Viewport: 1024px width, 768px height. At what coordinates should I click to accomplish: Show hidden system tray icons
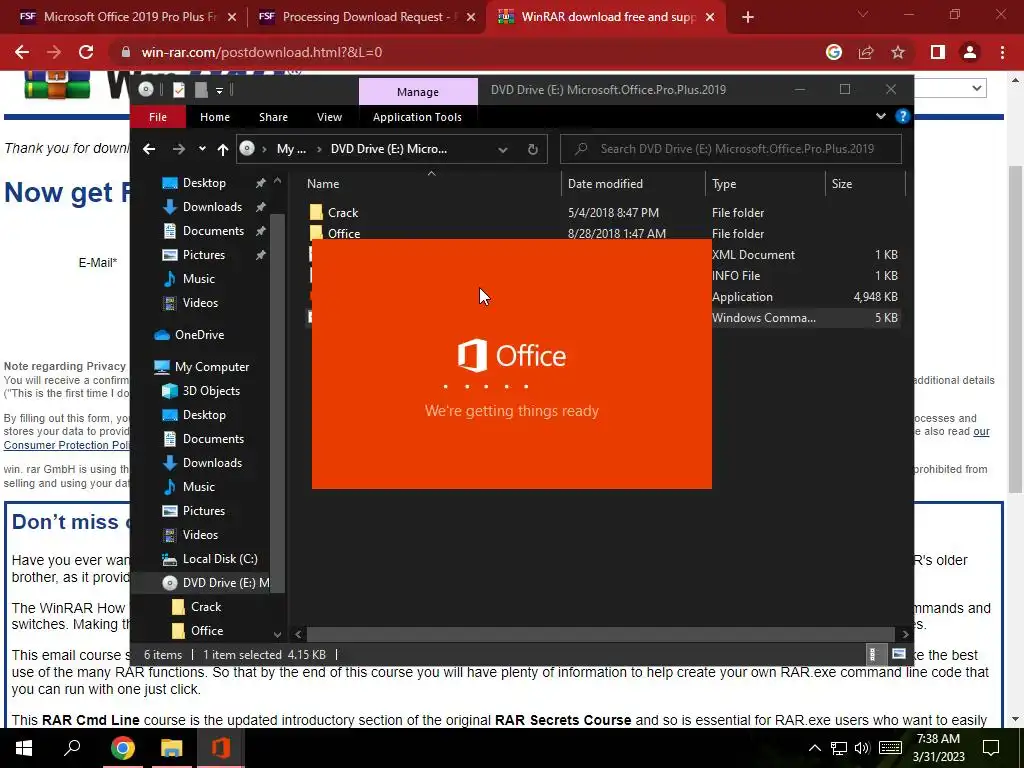[814, 748]
